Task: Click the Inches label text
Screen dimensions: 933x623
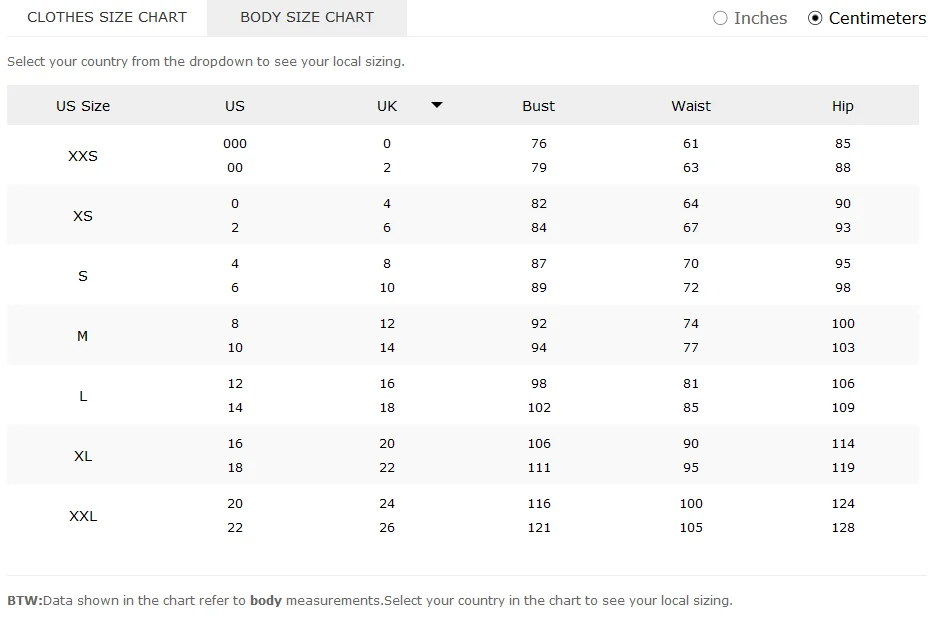Action: point(760,18)
